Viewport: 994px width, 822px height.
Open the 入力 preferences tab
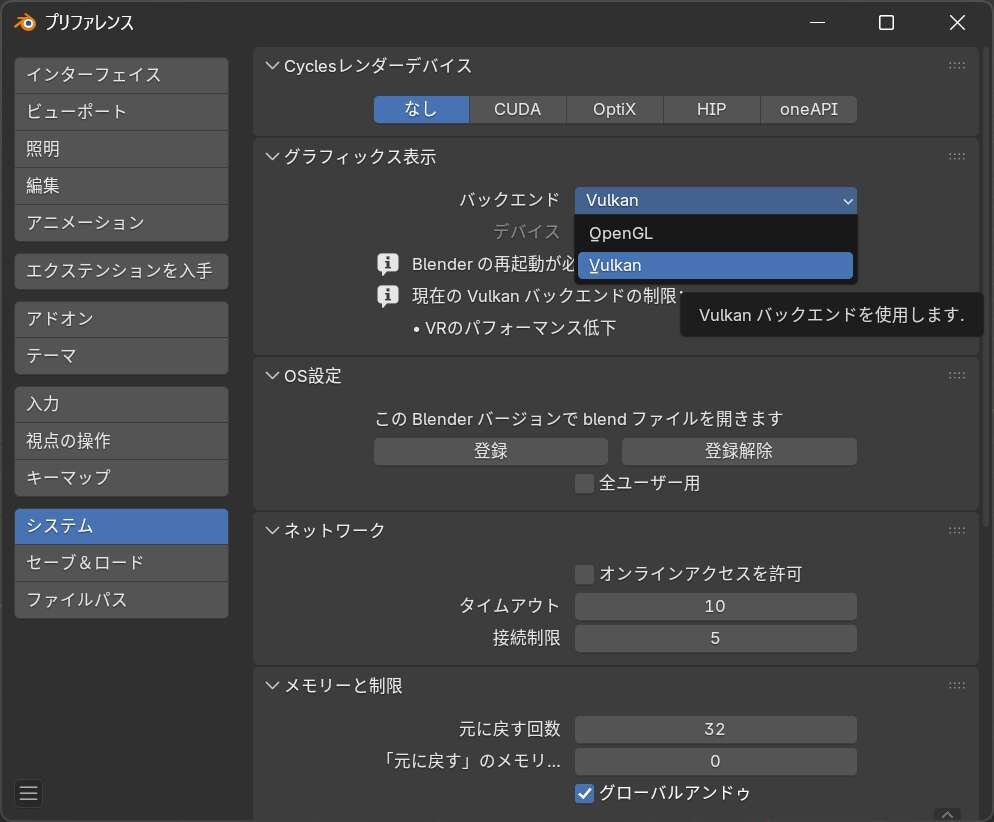click(121, 404)
